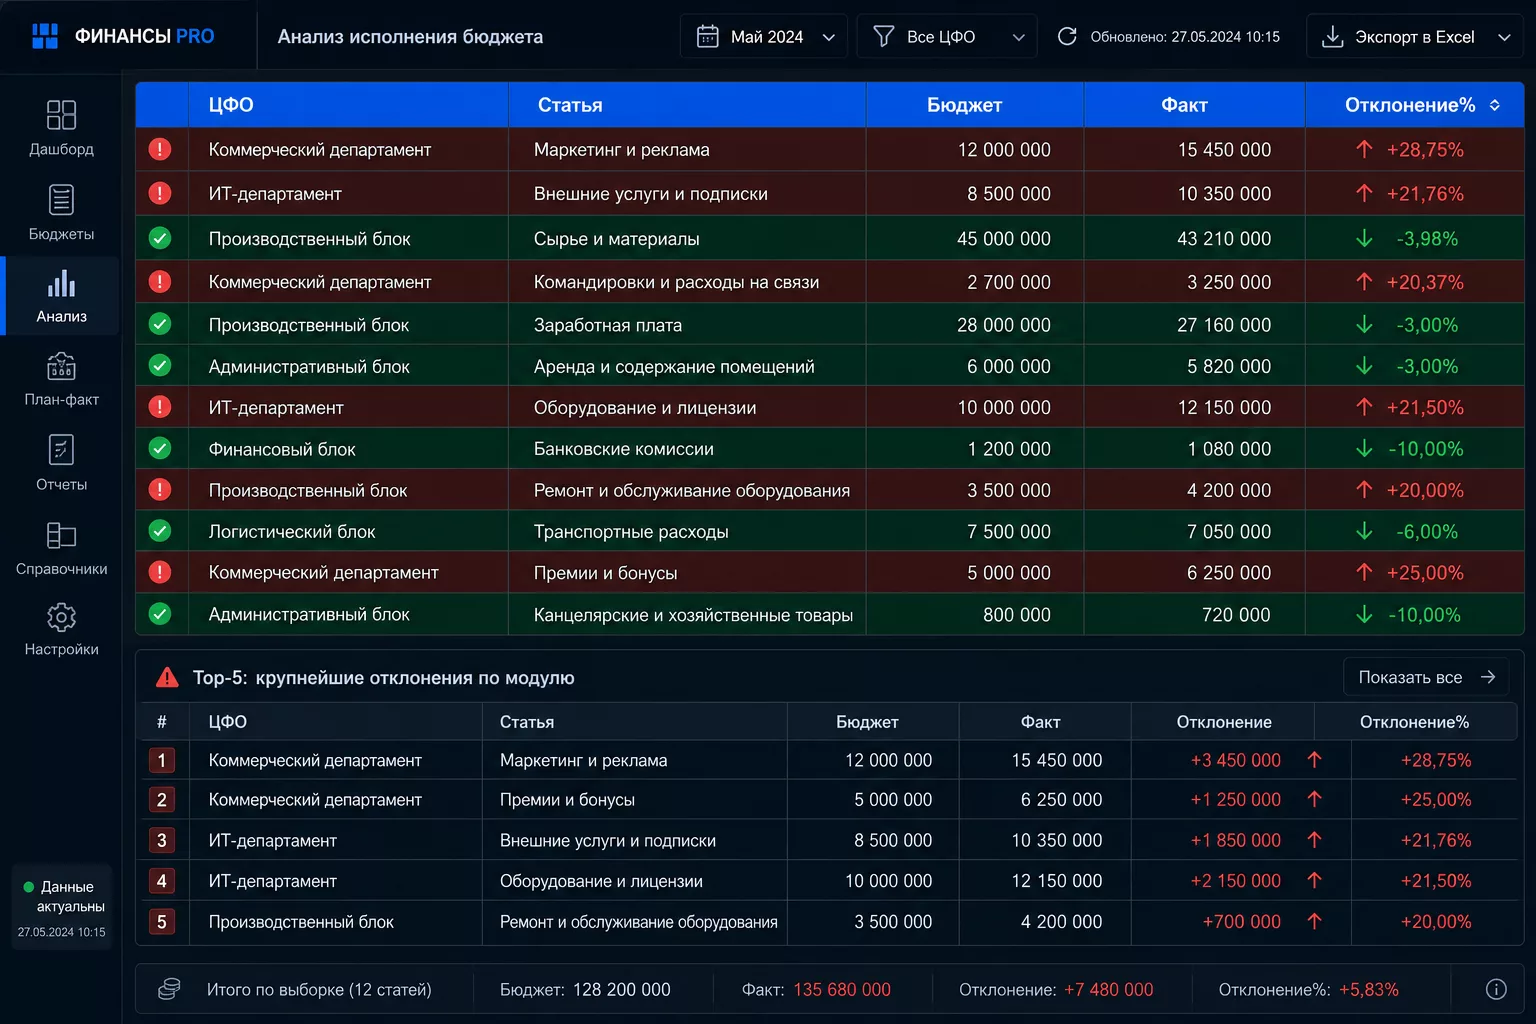
Task: Open the Отчеты section icon
Action: 61,450
